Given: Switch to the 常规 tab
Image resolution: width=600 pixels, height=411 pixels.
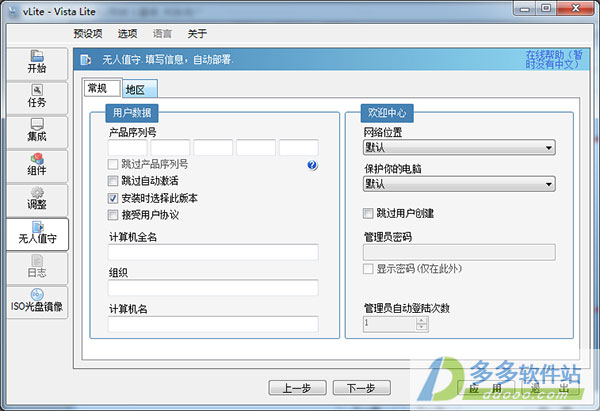Looking at the screenshot, I should (103, 88).
